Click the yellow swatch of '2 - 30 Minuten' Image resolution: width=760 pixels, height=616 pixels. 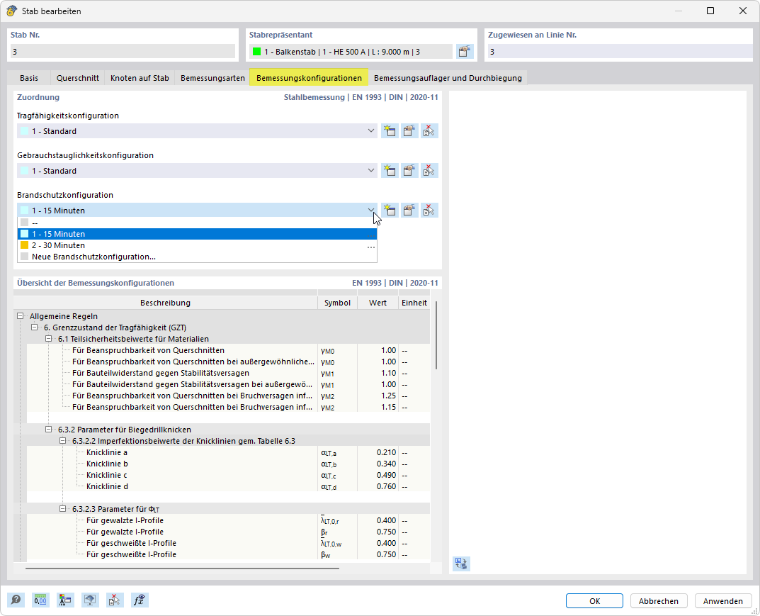point(24,245)
